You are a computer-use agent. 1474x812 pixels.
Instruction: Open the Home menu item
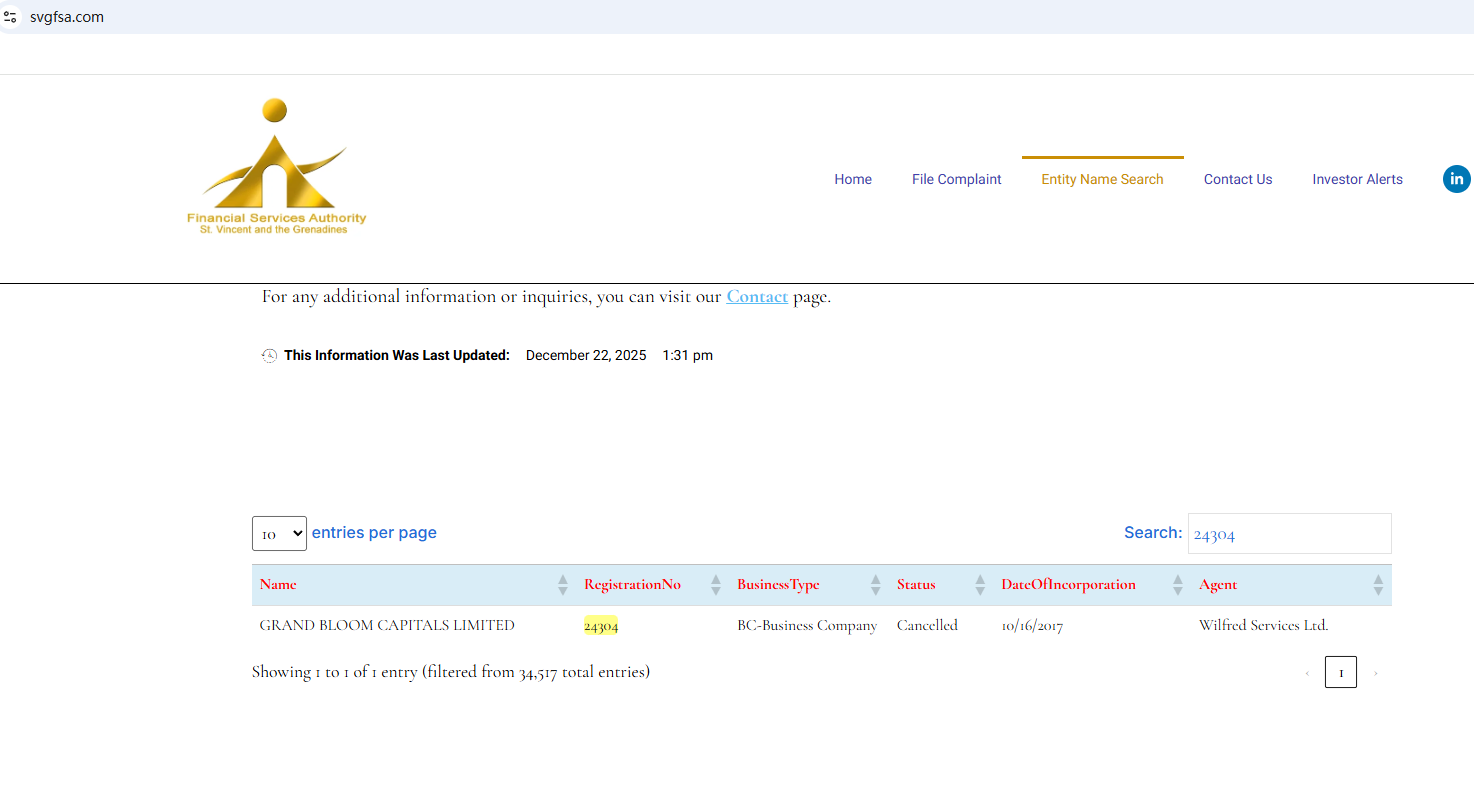(x=853, y=180)
